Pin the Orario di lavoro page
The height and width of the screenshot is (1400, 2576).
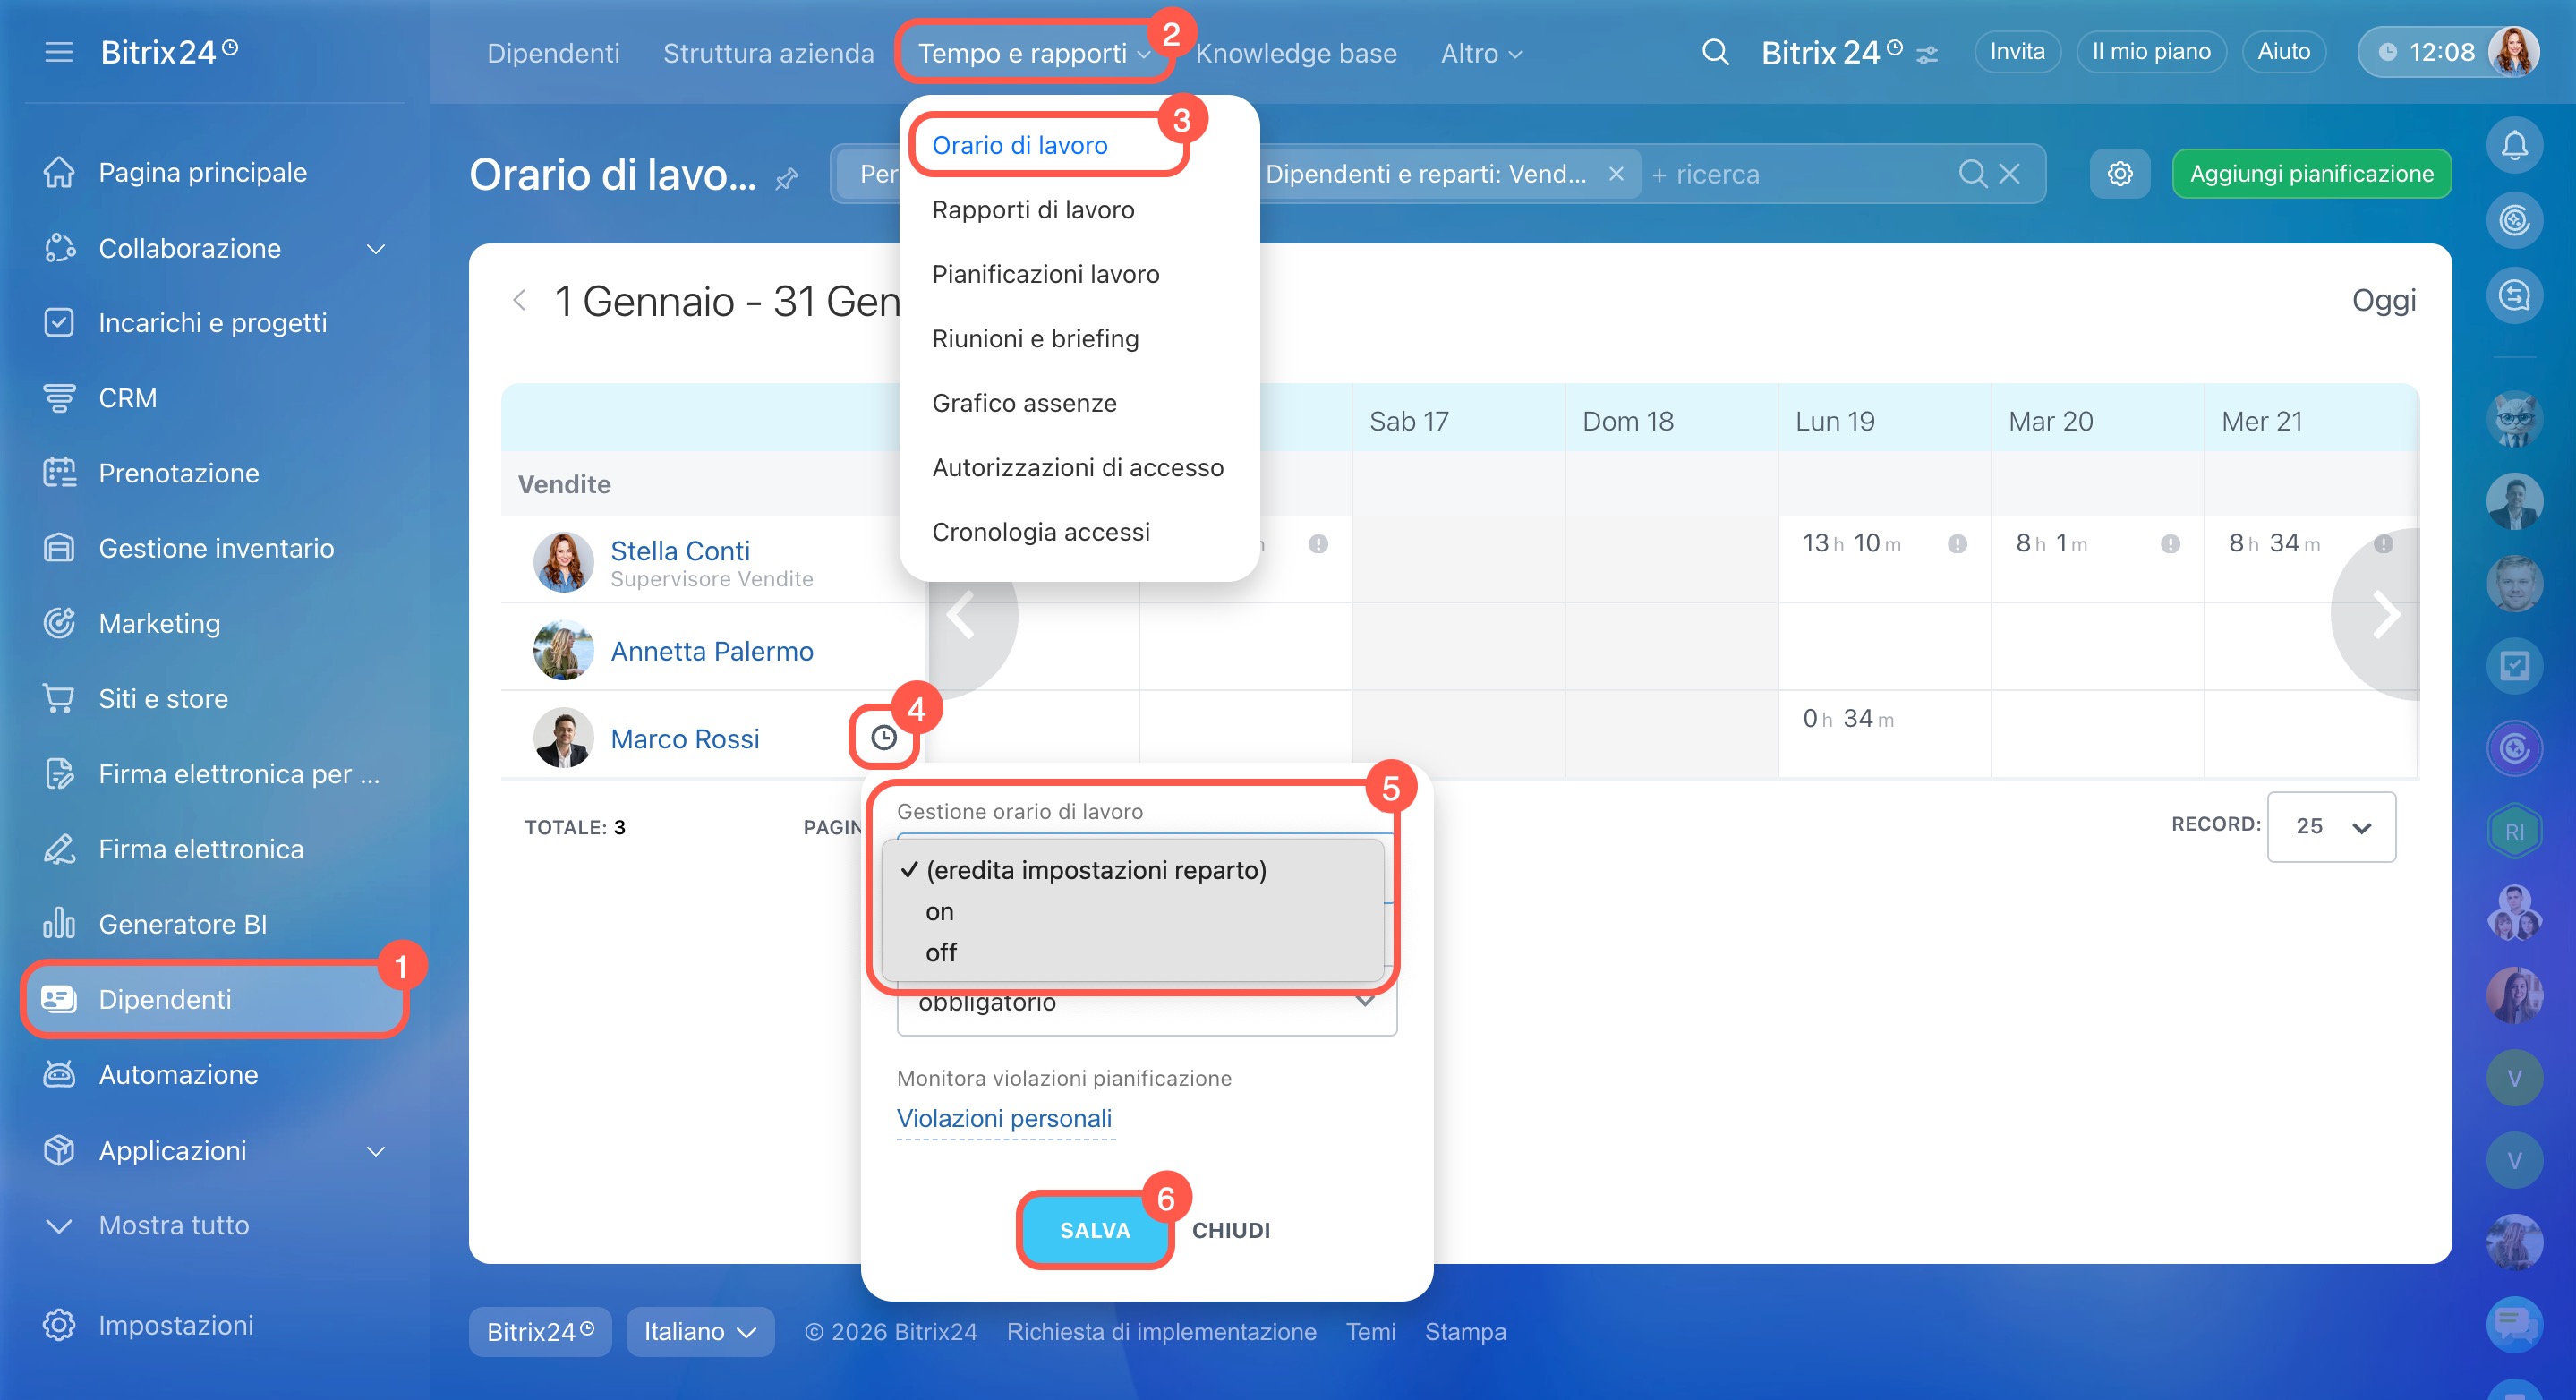point(787,179)
